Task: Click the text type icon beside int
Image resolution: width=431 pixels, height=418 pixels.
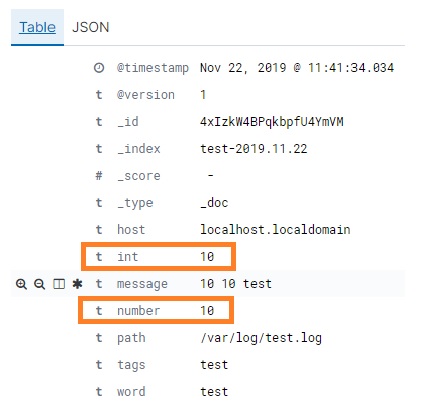Action: click(99, 257)
